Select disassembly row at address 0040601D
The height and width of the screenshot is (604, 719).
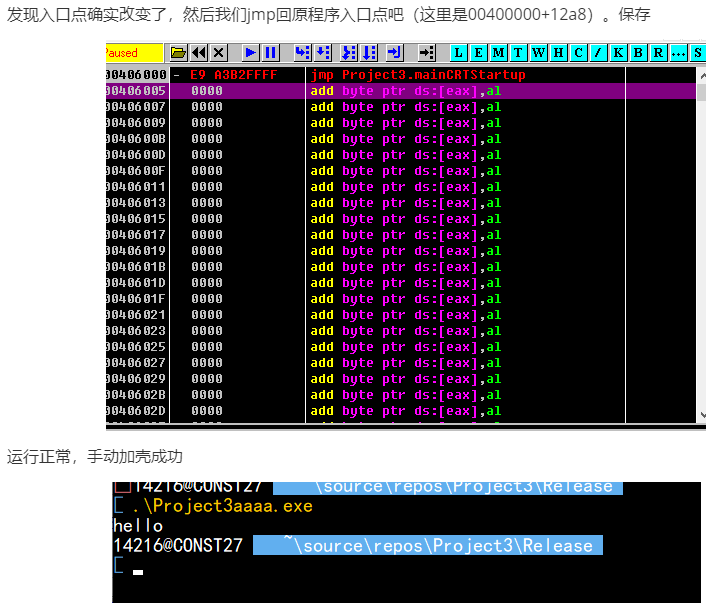[x=401, y=283]
